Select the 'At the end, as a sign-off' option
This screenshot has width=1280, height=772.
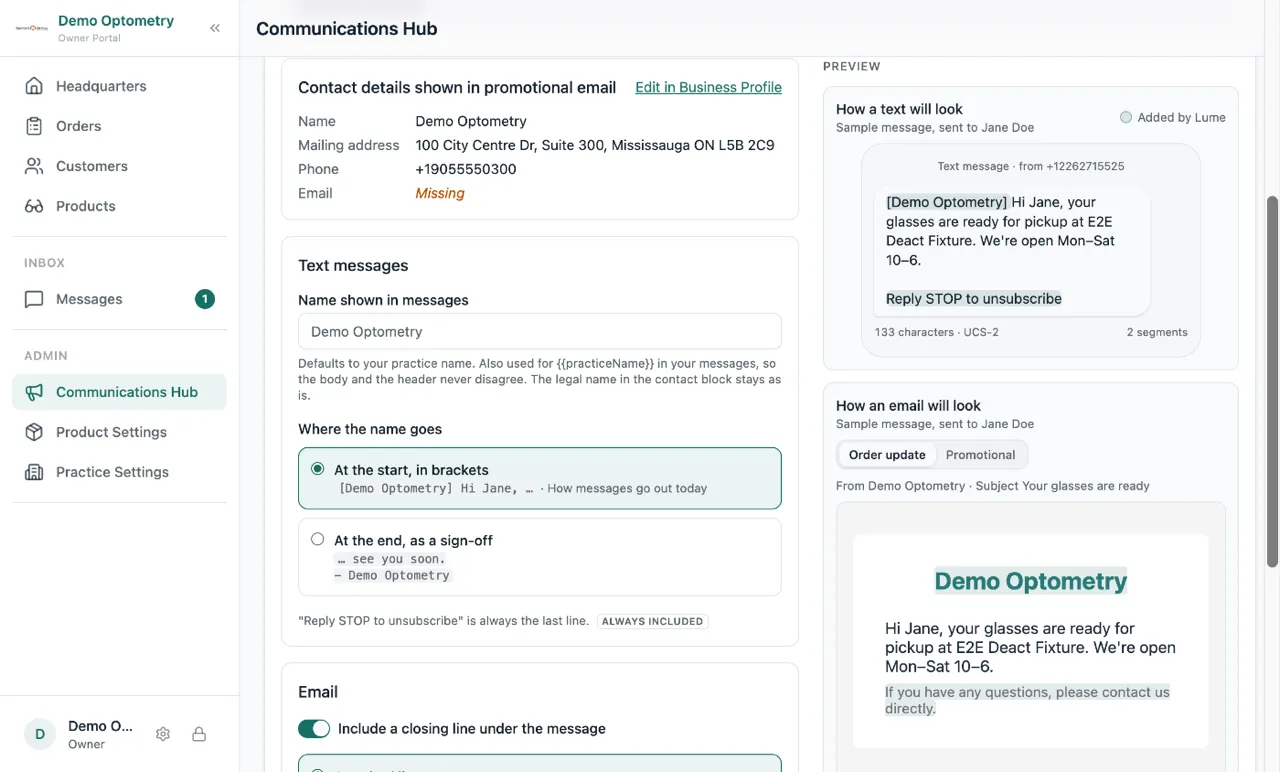tap(540, 557)
